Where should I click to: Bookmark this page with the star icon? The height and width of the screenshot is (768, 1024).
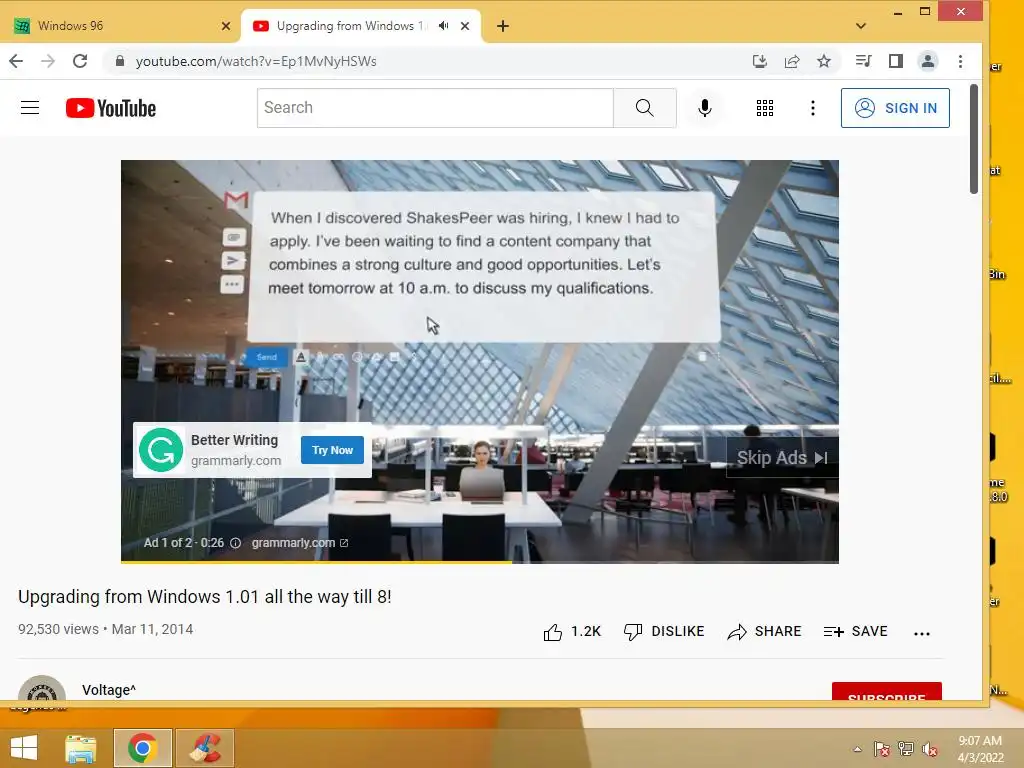pos(824,61)
